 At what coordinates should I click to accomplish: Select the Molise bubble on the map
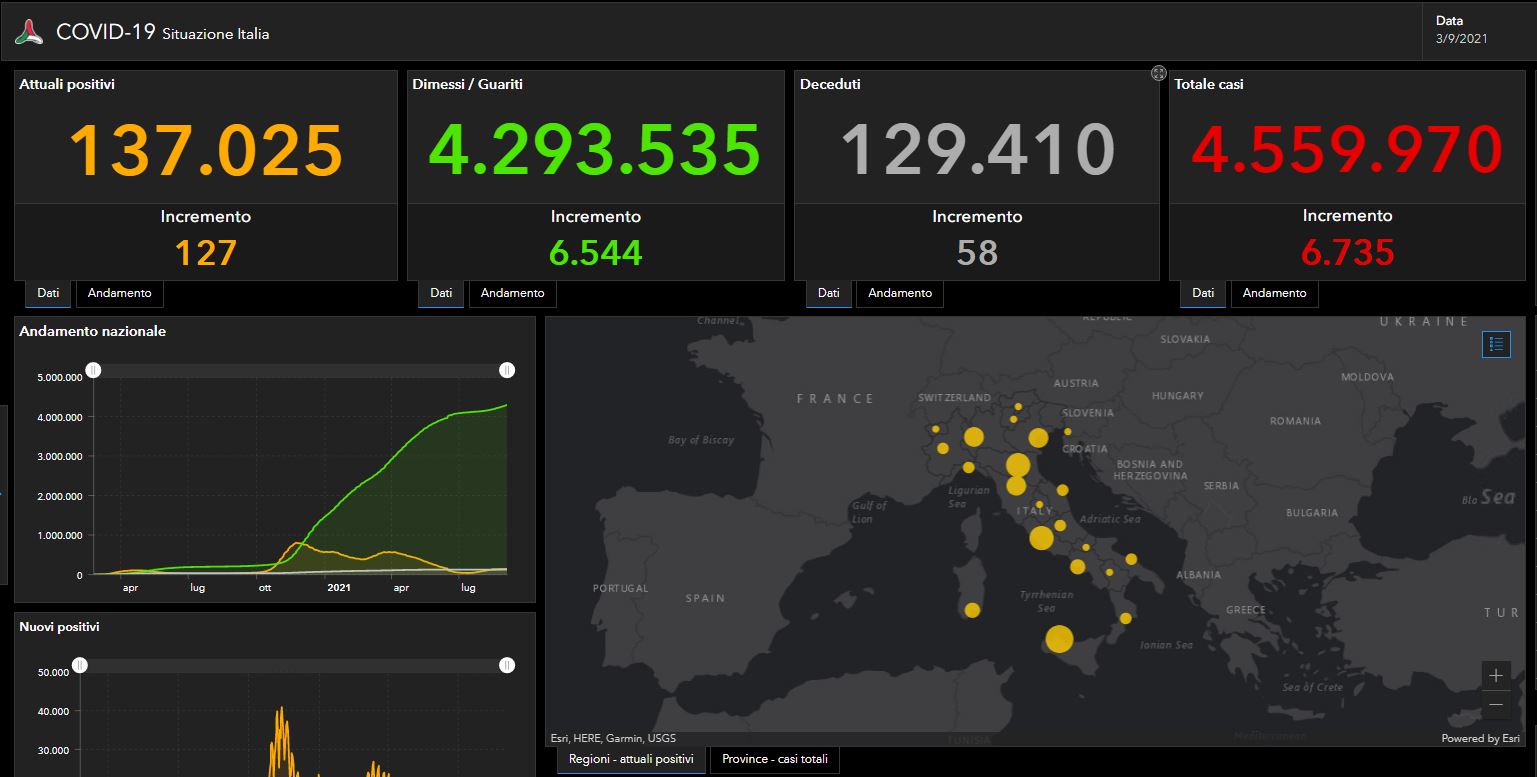1086,547
